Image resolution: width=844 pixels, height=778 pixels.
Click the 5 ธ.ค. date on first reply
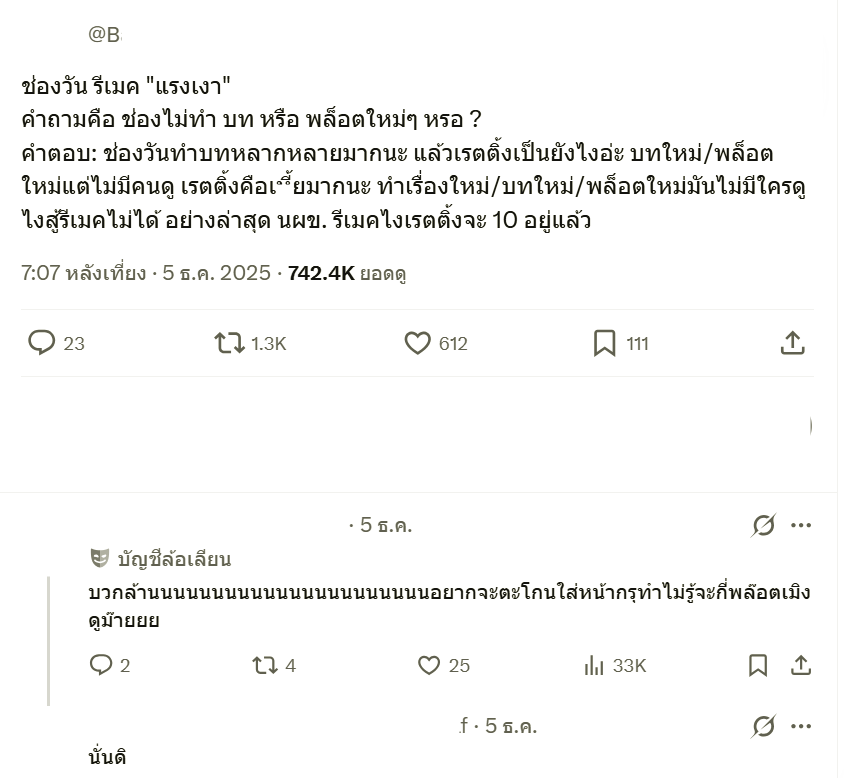coord(385,525)
